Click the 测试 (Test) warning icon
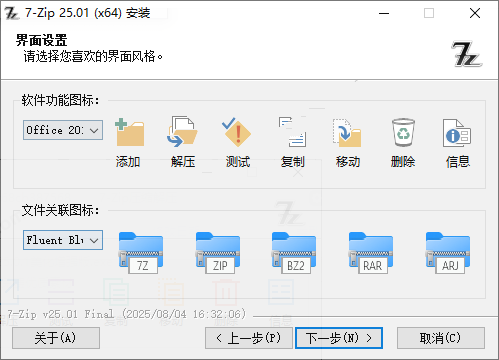 [x=236, y=132]
